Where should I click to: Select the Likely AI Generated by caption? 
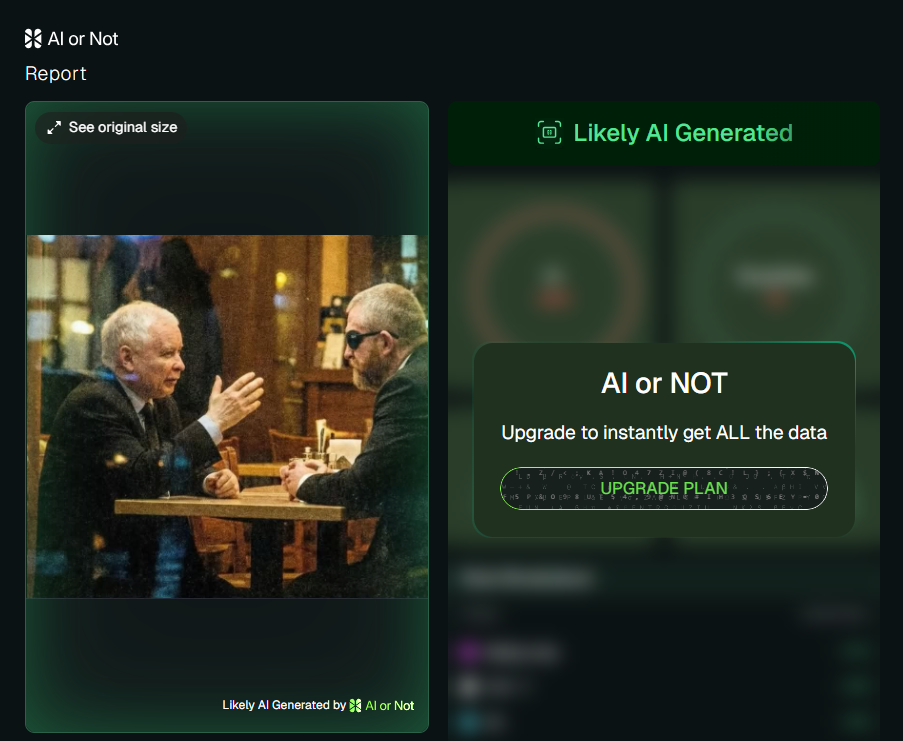[x=284, y=705]
